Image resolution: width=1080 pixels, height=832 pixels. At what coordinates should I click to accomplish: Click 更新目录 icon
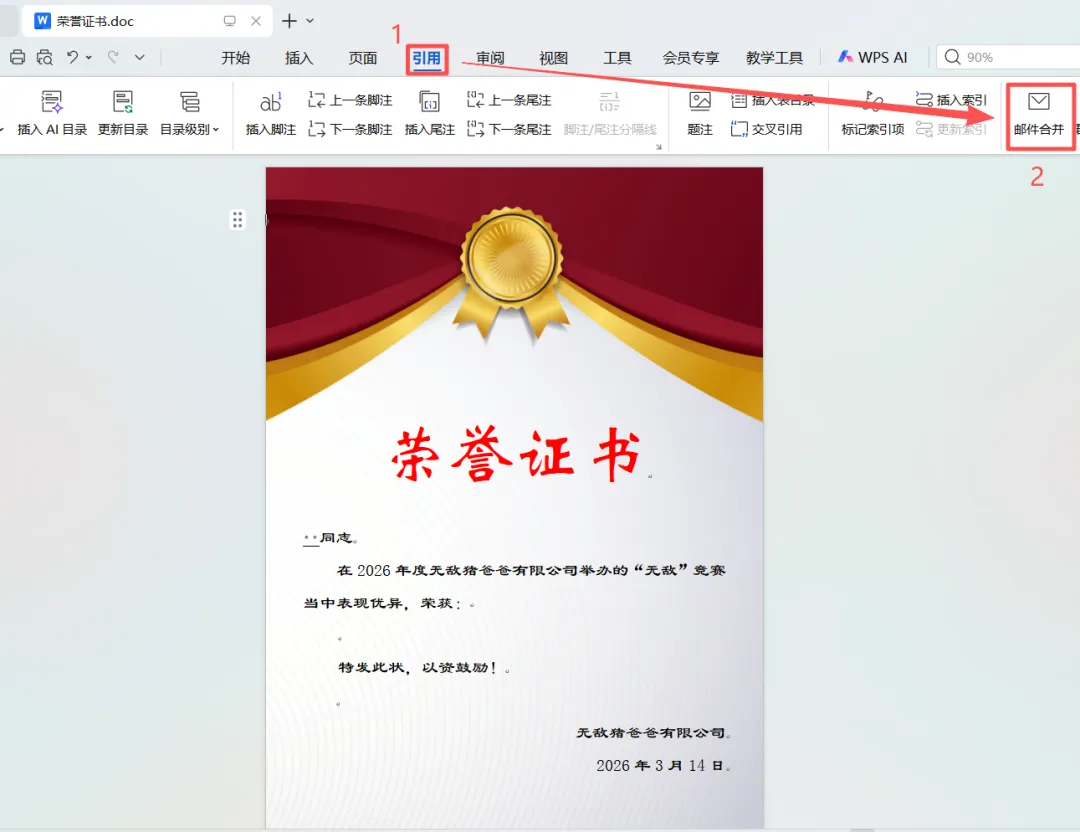click(x=123, y=114)
